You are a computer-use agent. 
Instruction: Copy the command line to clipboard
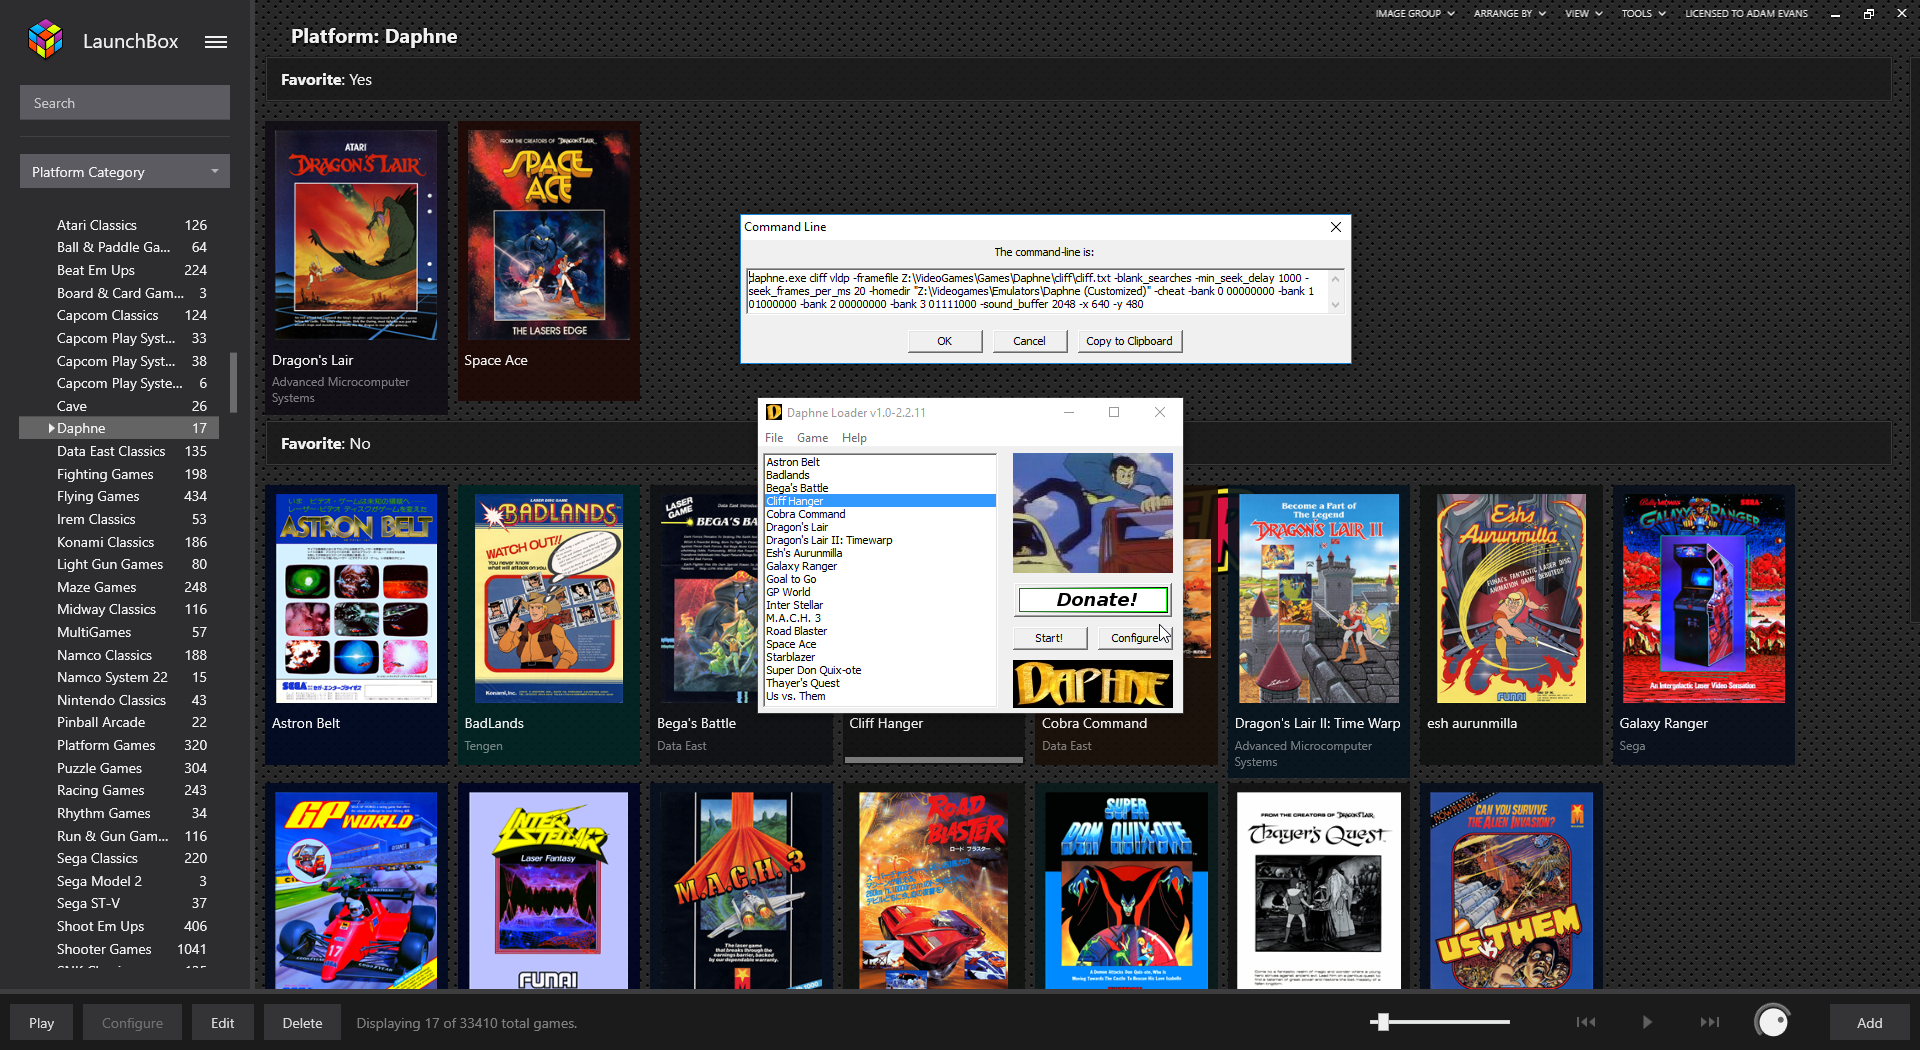click(1129, 341)
